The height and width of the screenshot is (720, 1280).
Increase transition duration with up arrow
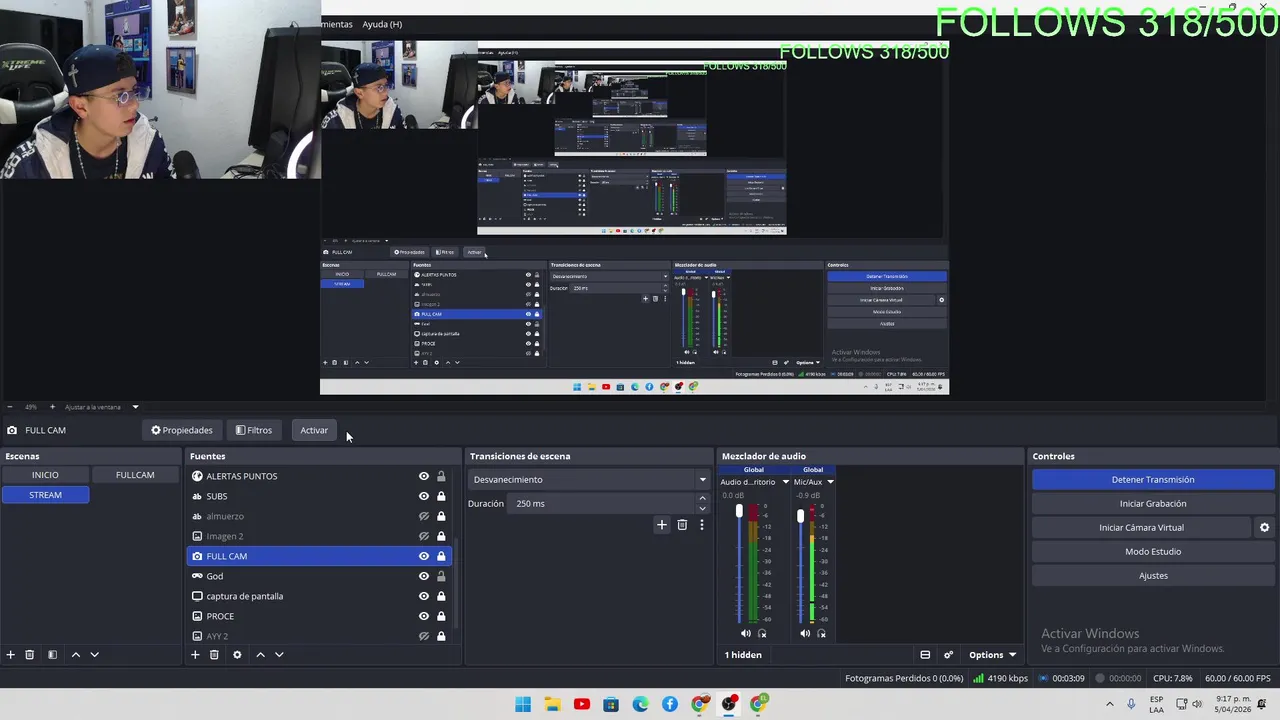click(702, 499)
